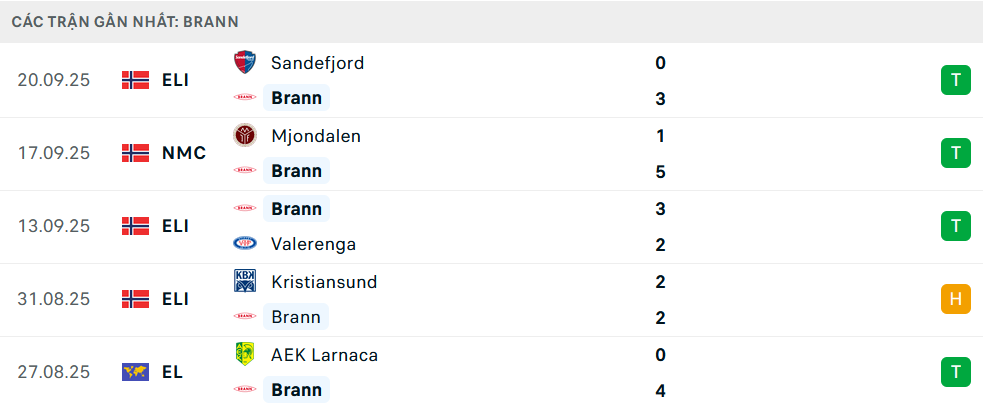Open the NMC competition label

pos(184,153)
